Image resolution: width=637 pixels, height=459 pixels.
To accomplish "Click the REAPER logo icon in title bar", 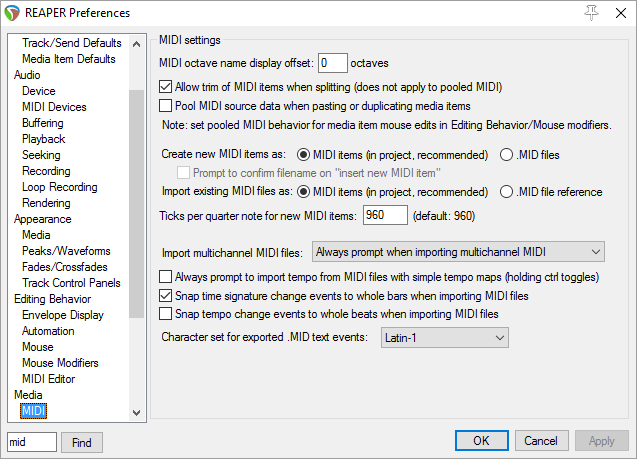I will pos(12,13).
